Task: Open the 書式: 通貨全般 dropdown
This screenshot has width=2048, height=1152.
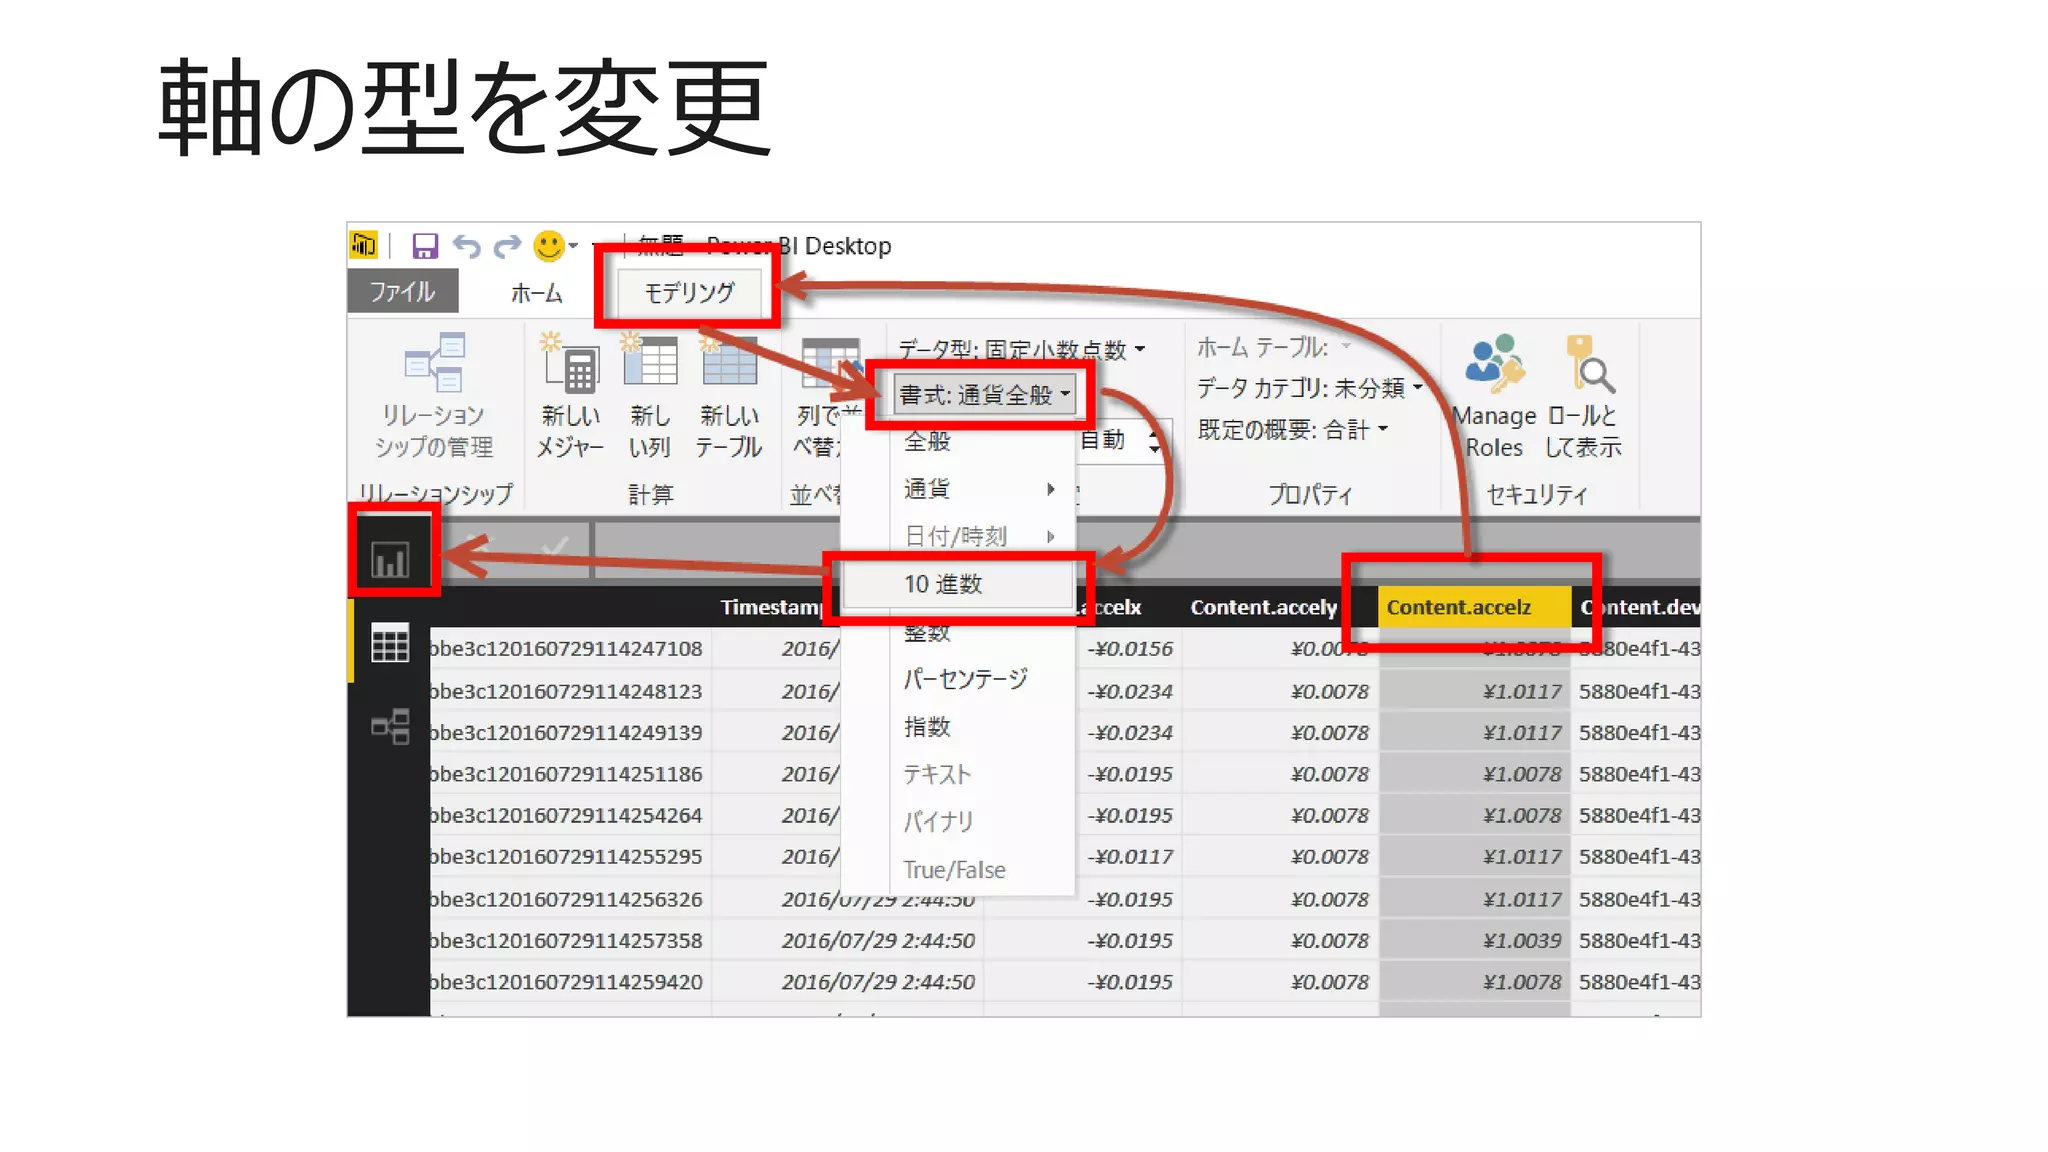Action: pos(984,395)
